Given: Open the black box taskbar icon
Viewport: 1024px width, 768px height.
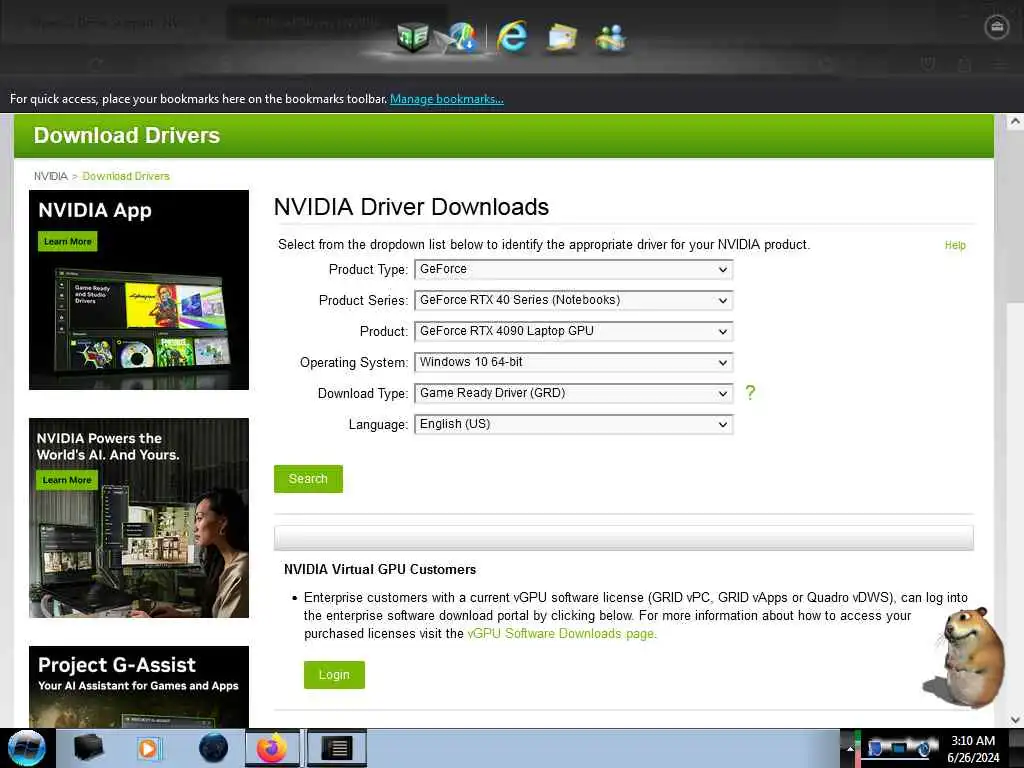Looking at the screenshot, I should coord(89,748).
